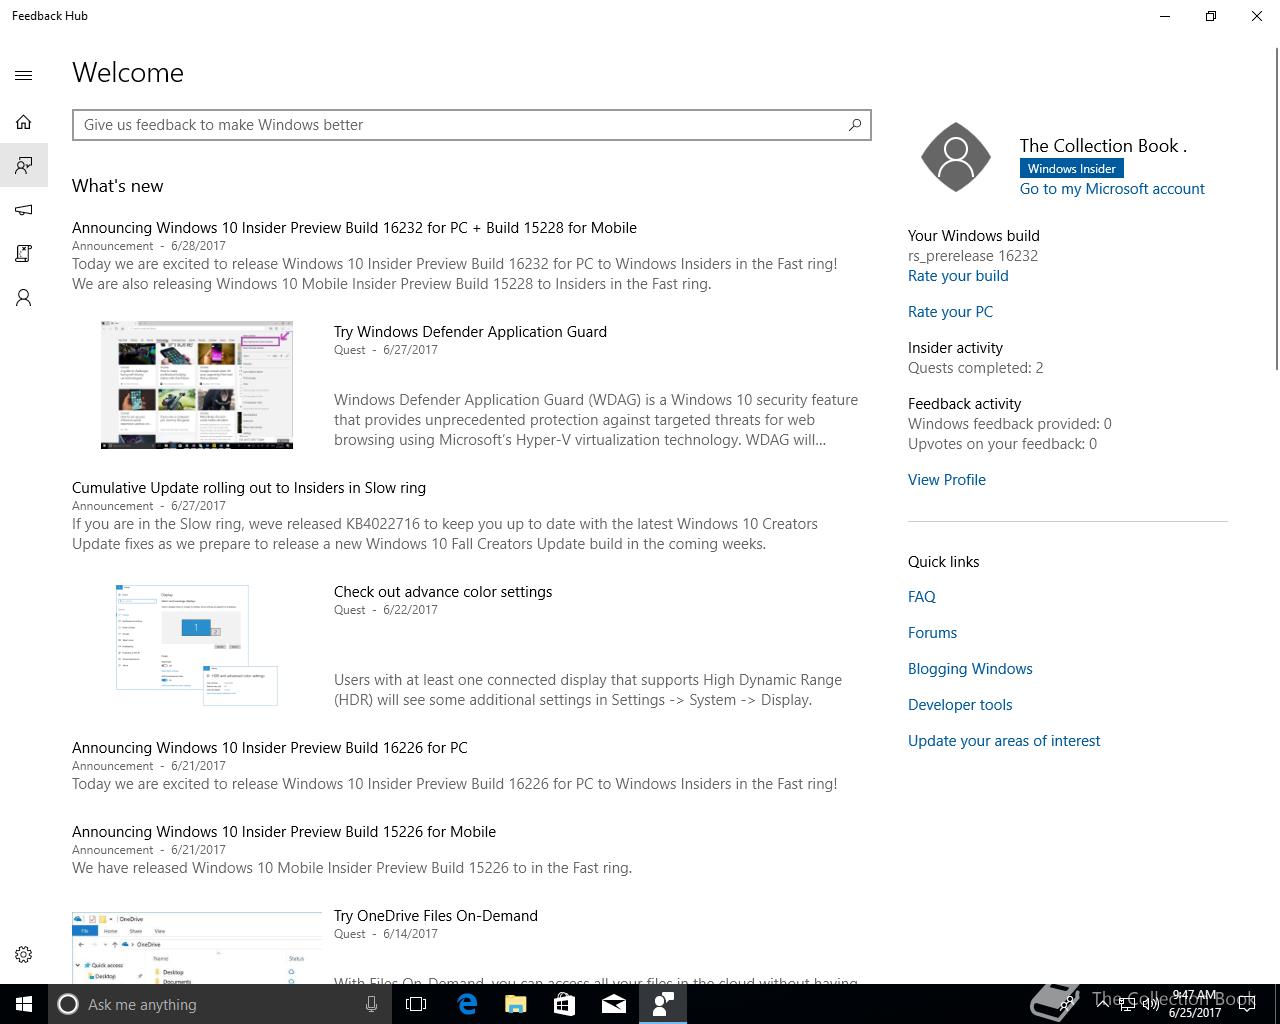Open Quests icon in sidebar

24,254
